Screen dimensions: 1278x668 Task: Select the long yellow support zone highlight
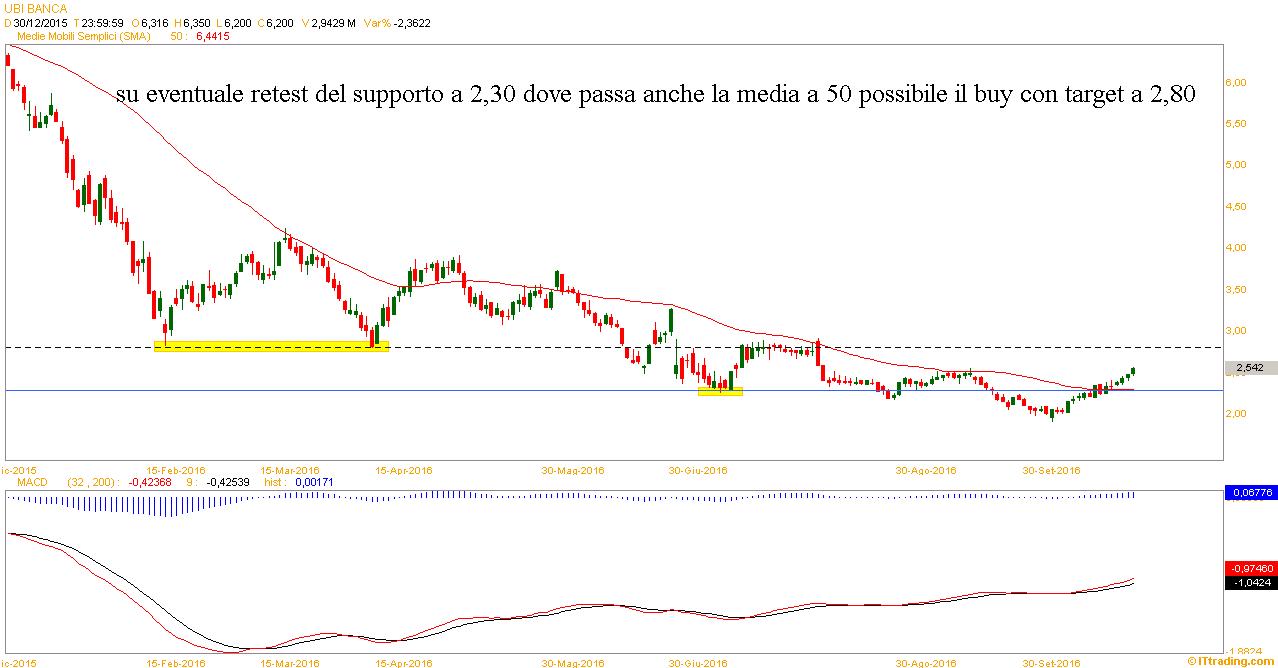(x=271, y=346)
